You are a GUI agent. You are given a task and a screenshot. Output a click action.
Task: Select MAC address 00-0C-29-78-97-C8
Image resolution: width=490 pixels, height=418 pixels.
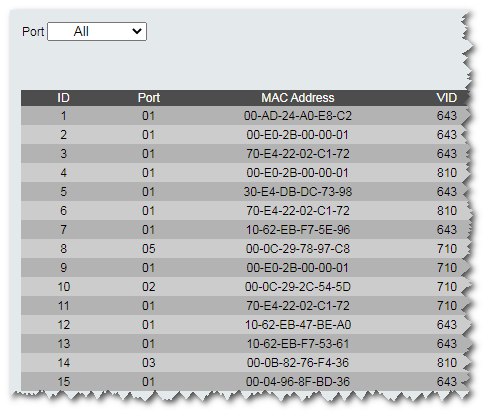(298, 249)
